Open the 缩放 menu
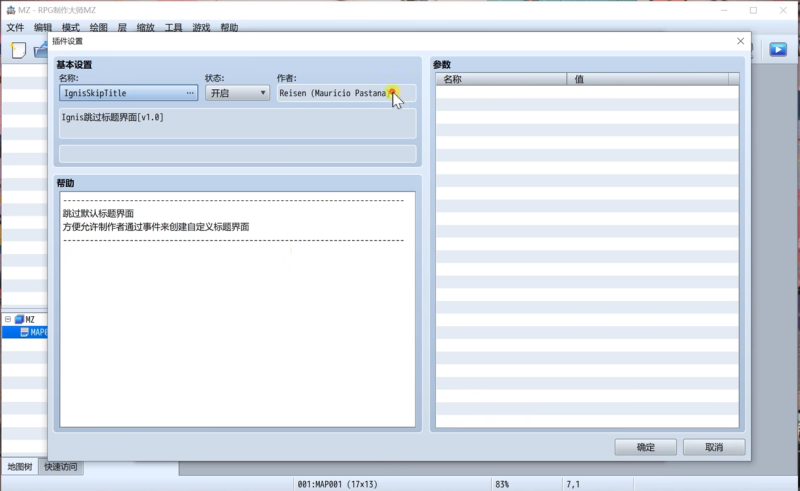800x491 pixels. pos(145,28)
